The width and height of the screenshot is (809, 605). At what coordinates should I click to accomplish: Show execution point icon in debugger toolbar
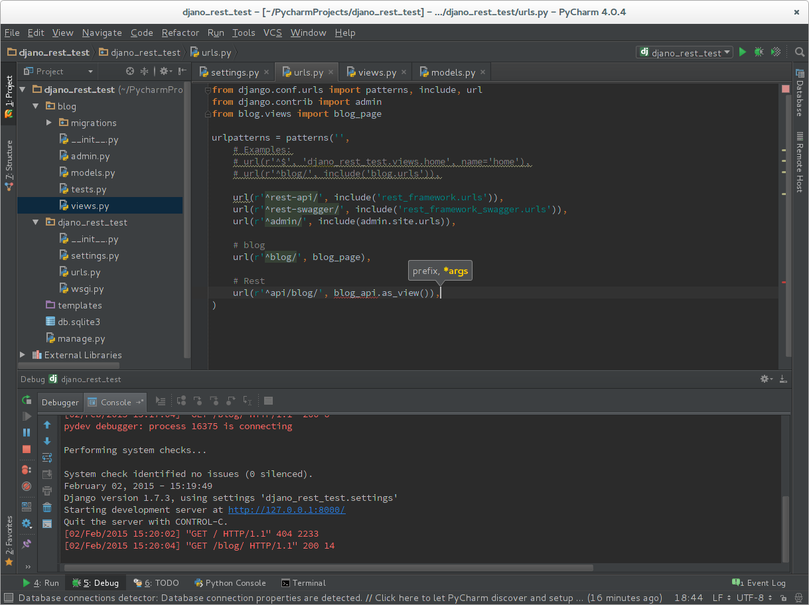coord(160,401)
